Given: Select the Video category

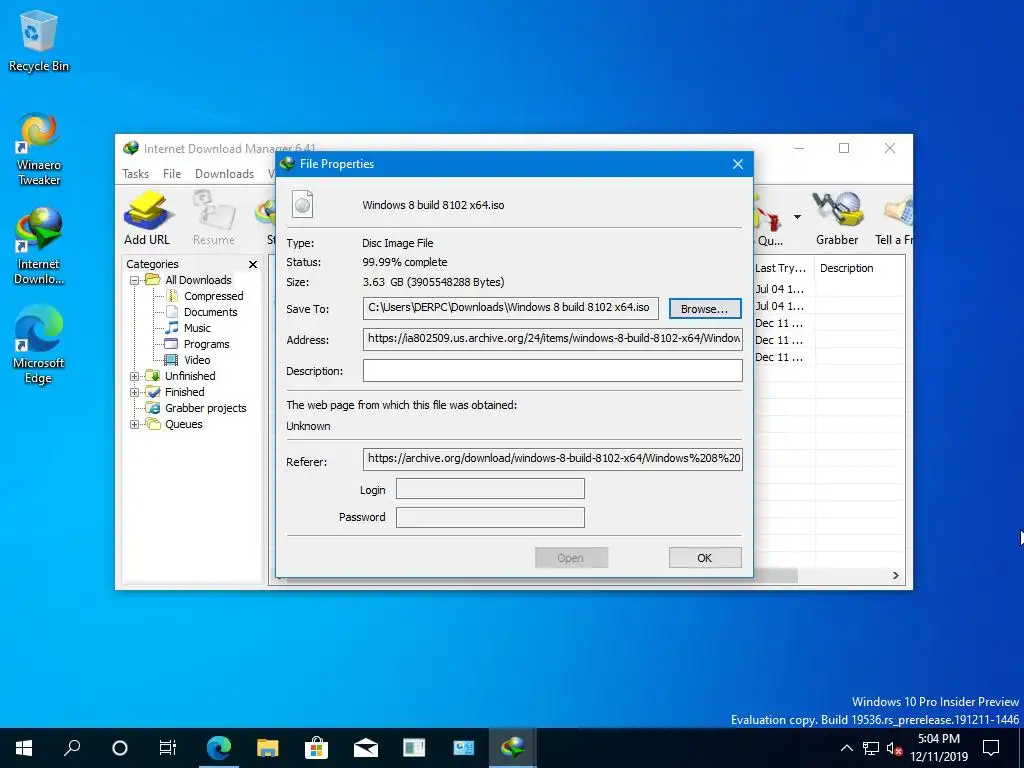Looking at the screenshot, I should pos(197,360).
